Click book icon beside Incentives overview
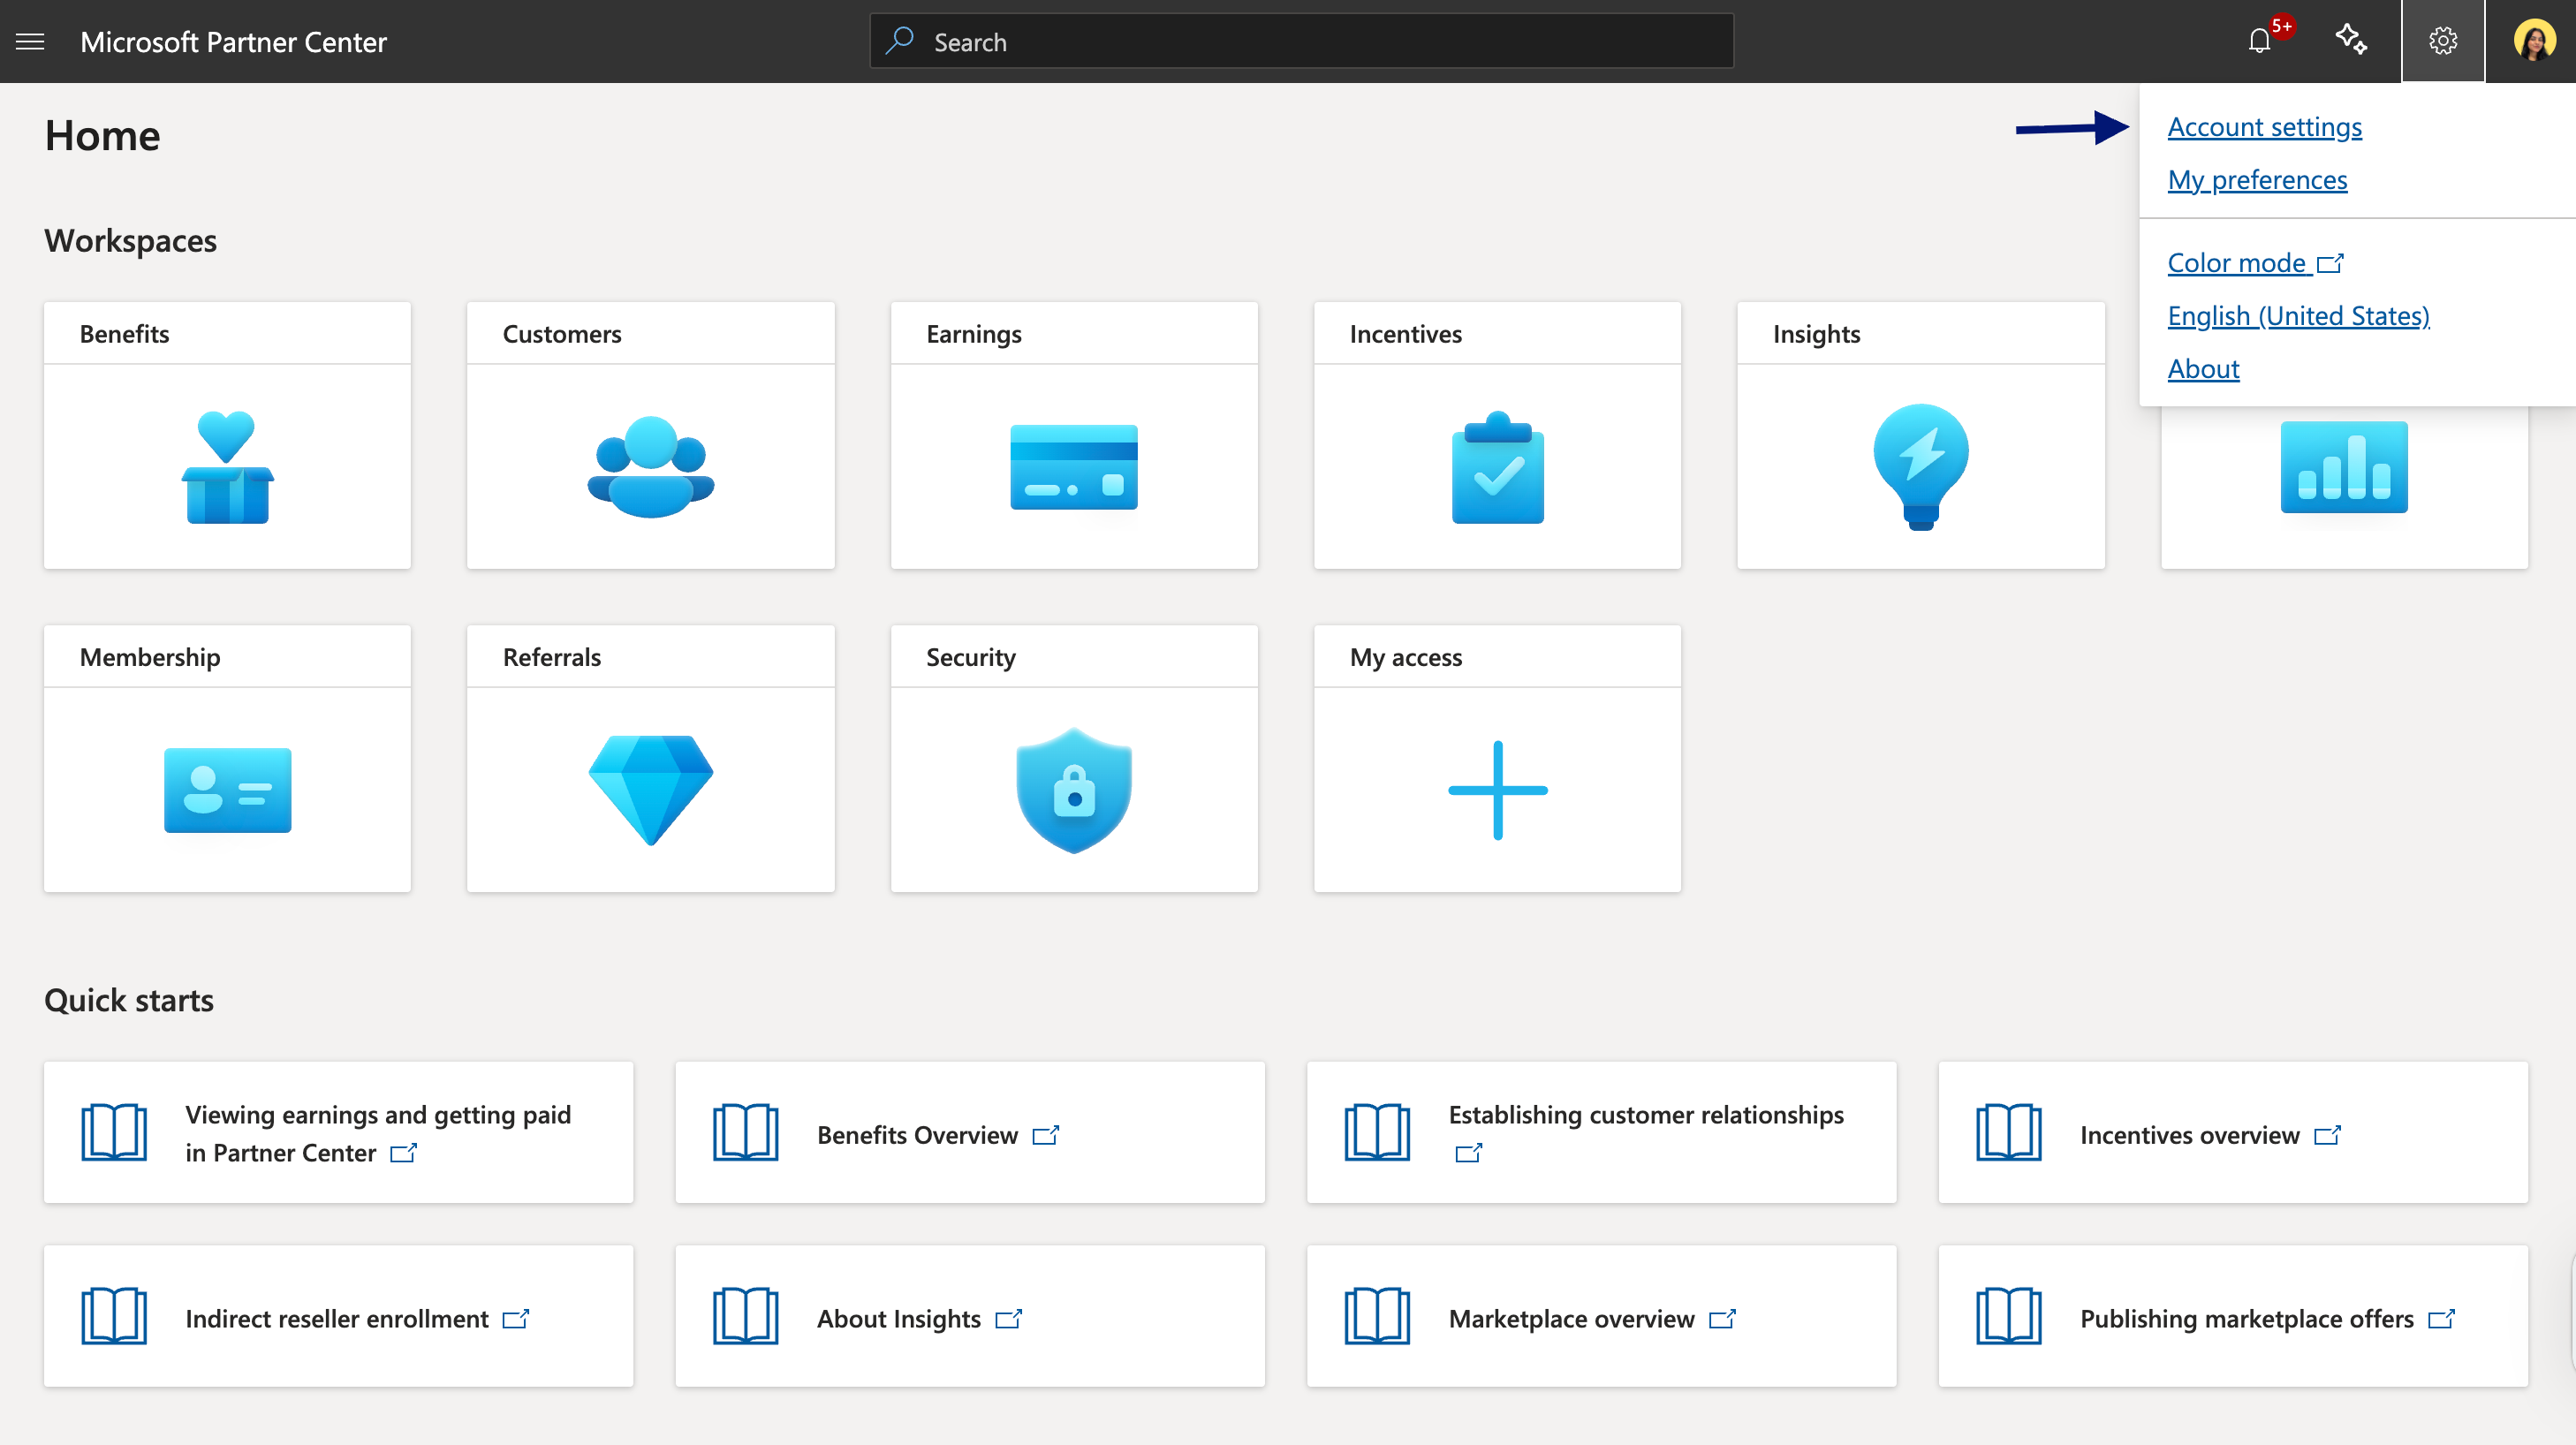 click(2009, 1132)
